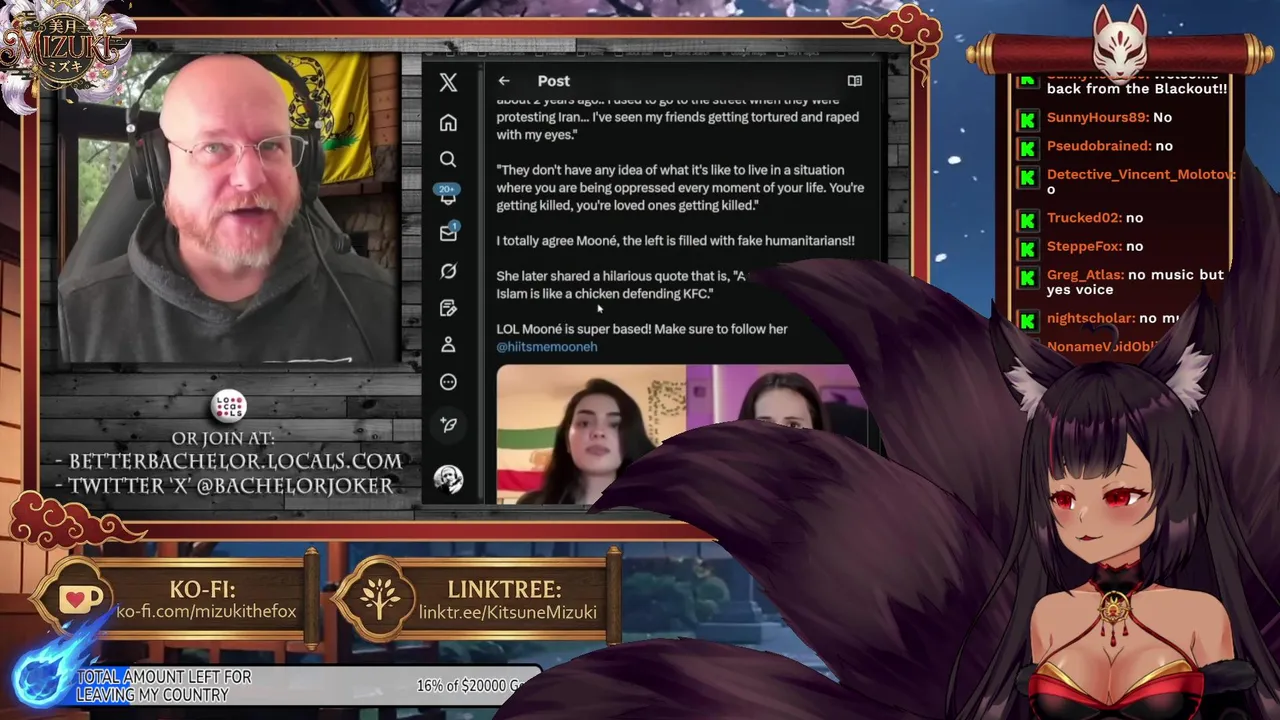This screenshot has height=720, width=1280.
Task: Click Kick badge beside Detective_Vincent_Molotov
Action: click(1027, 177)
